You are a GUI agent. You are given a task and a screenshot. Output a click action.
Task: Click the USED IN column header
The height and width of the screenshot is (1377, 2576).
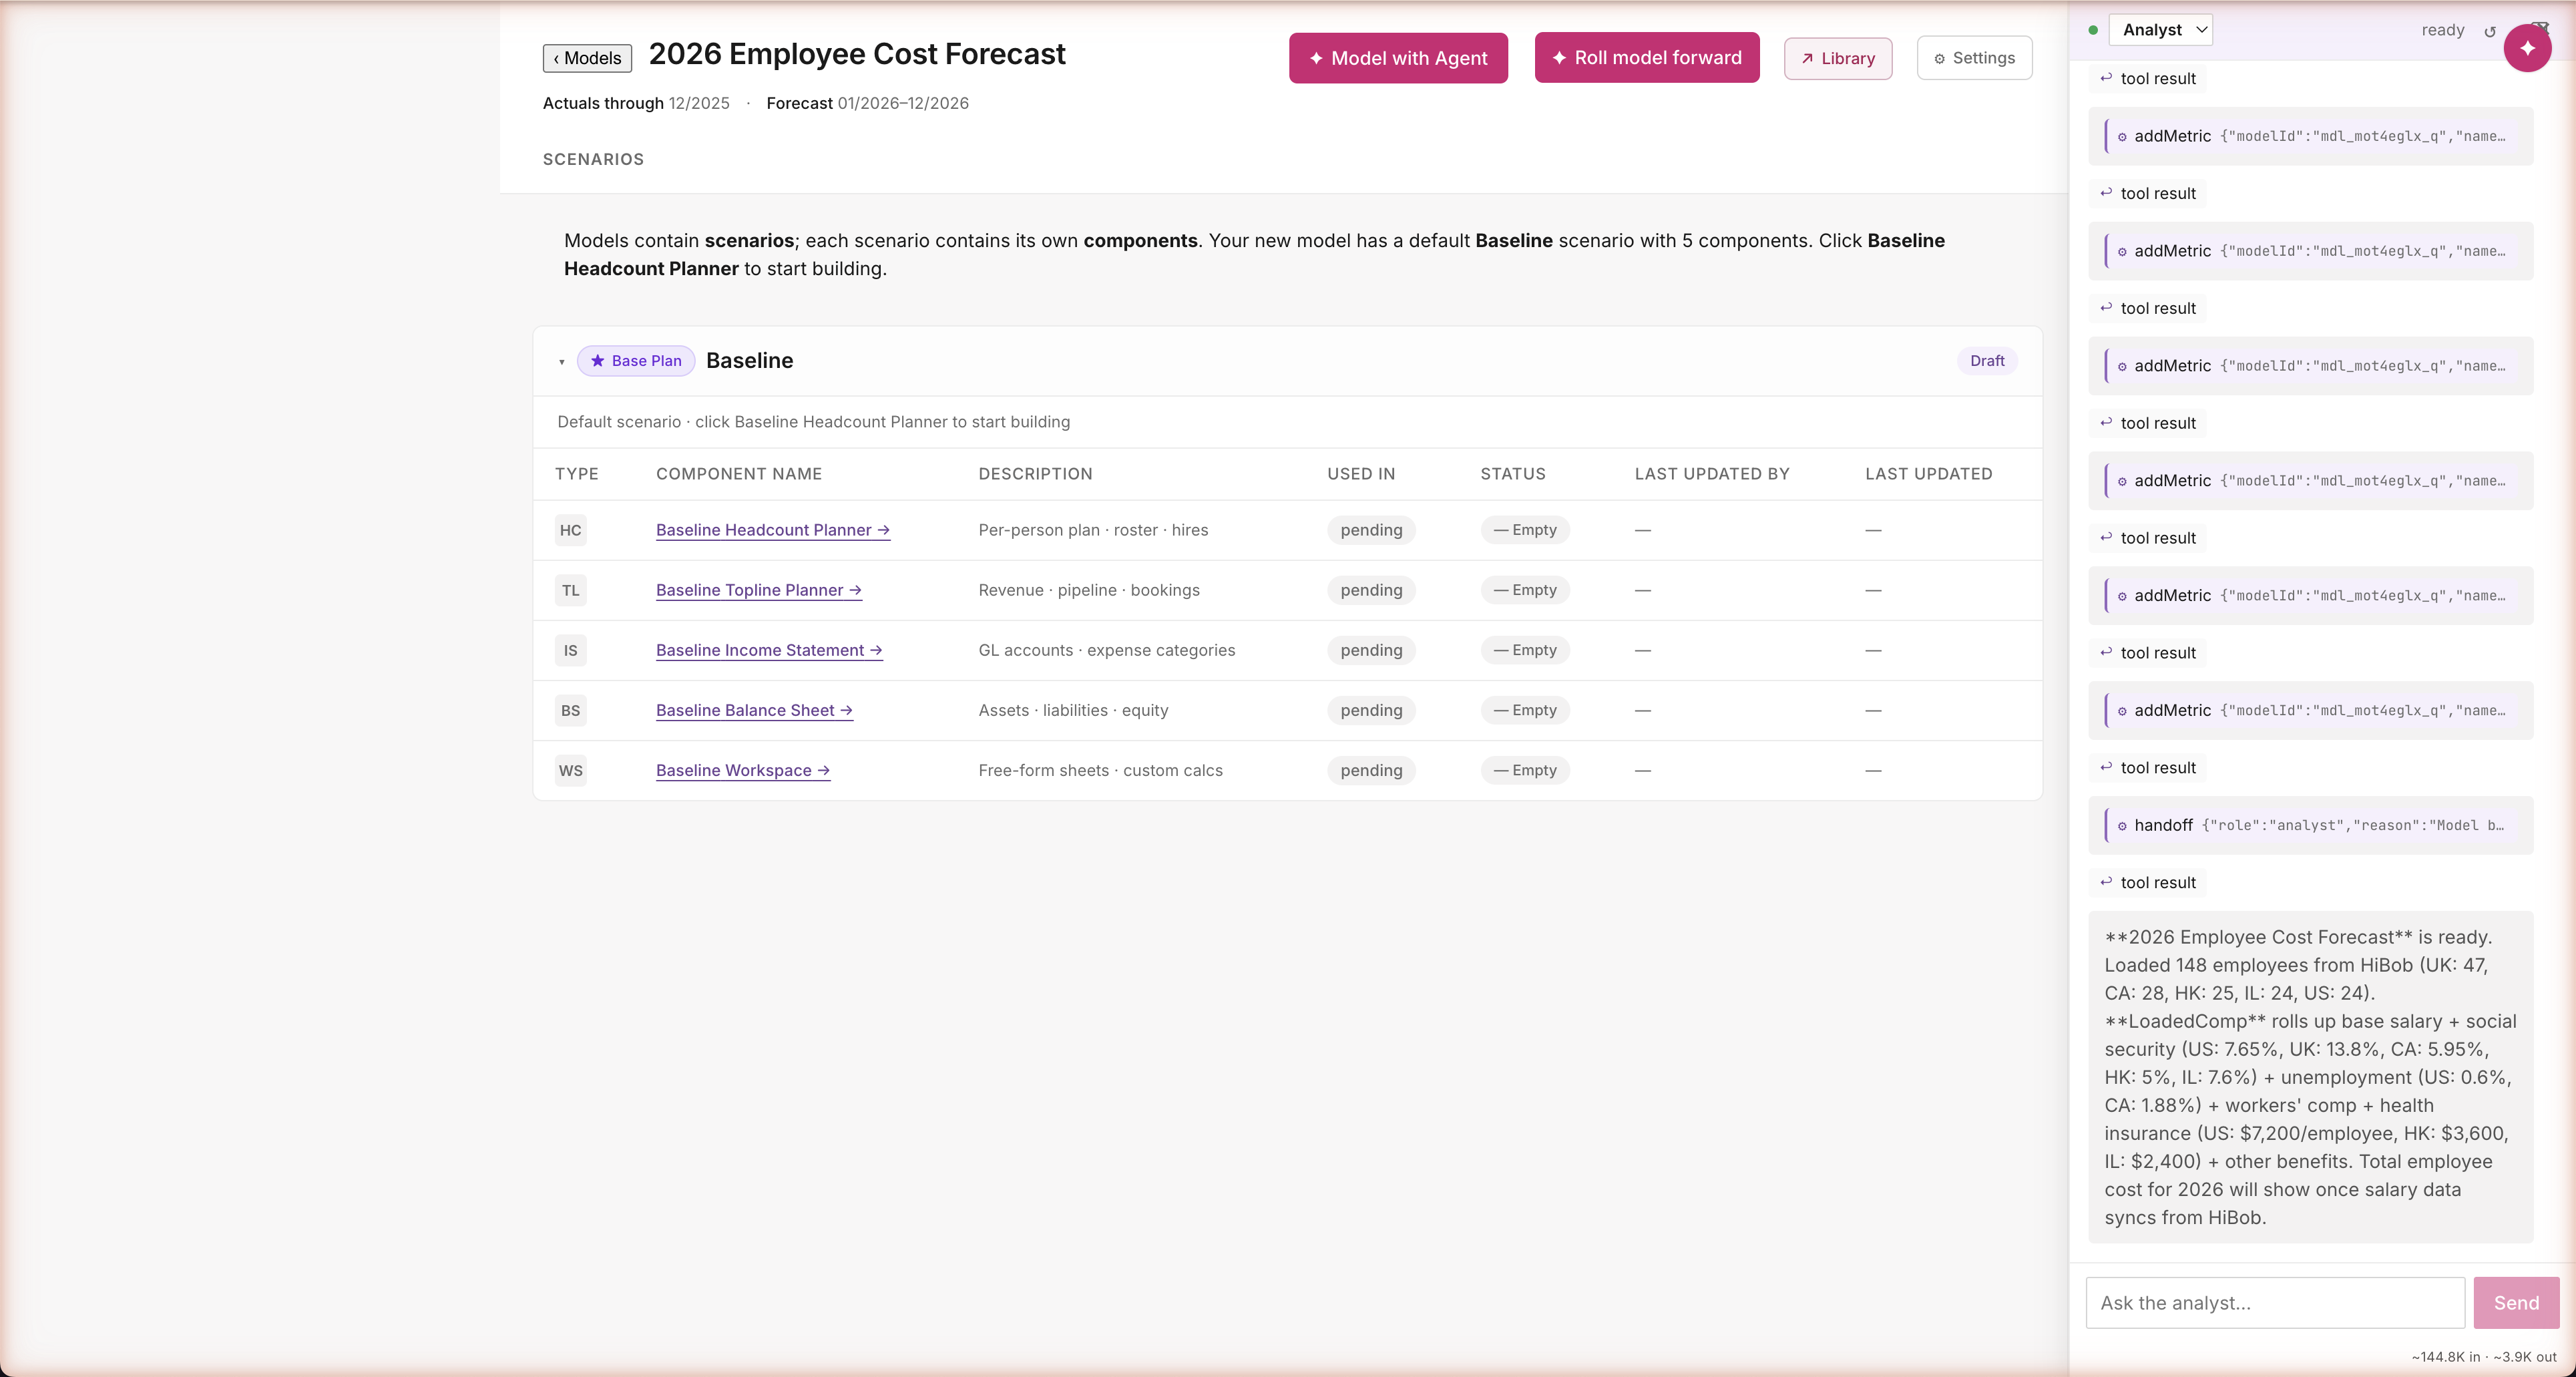point(1361,474)
